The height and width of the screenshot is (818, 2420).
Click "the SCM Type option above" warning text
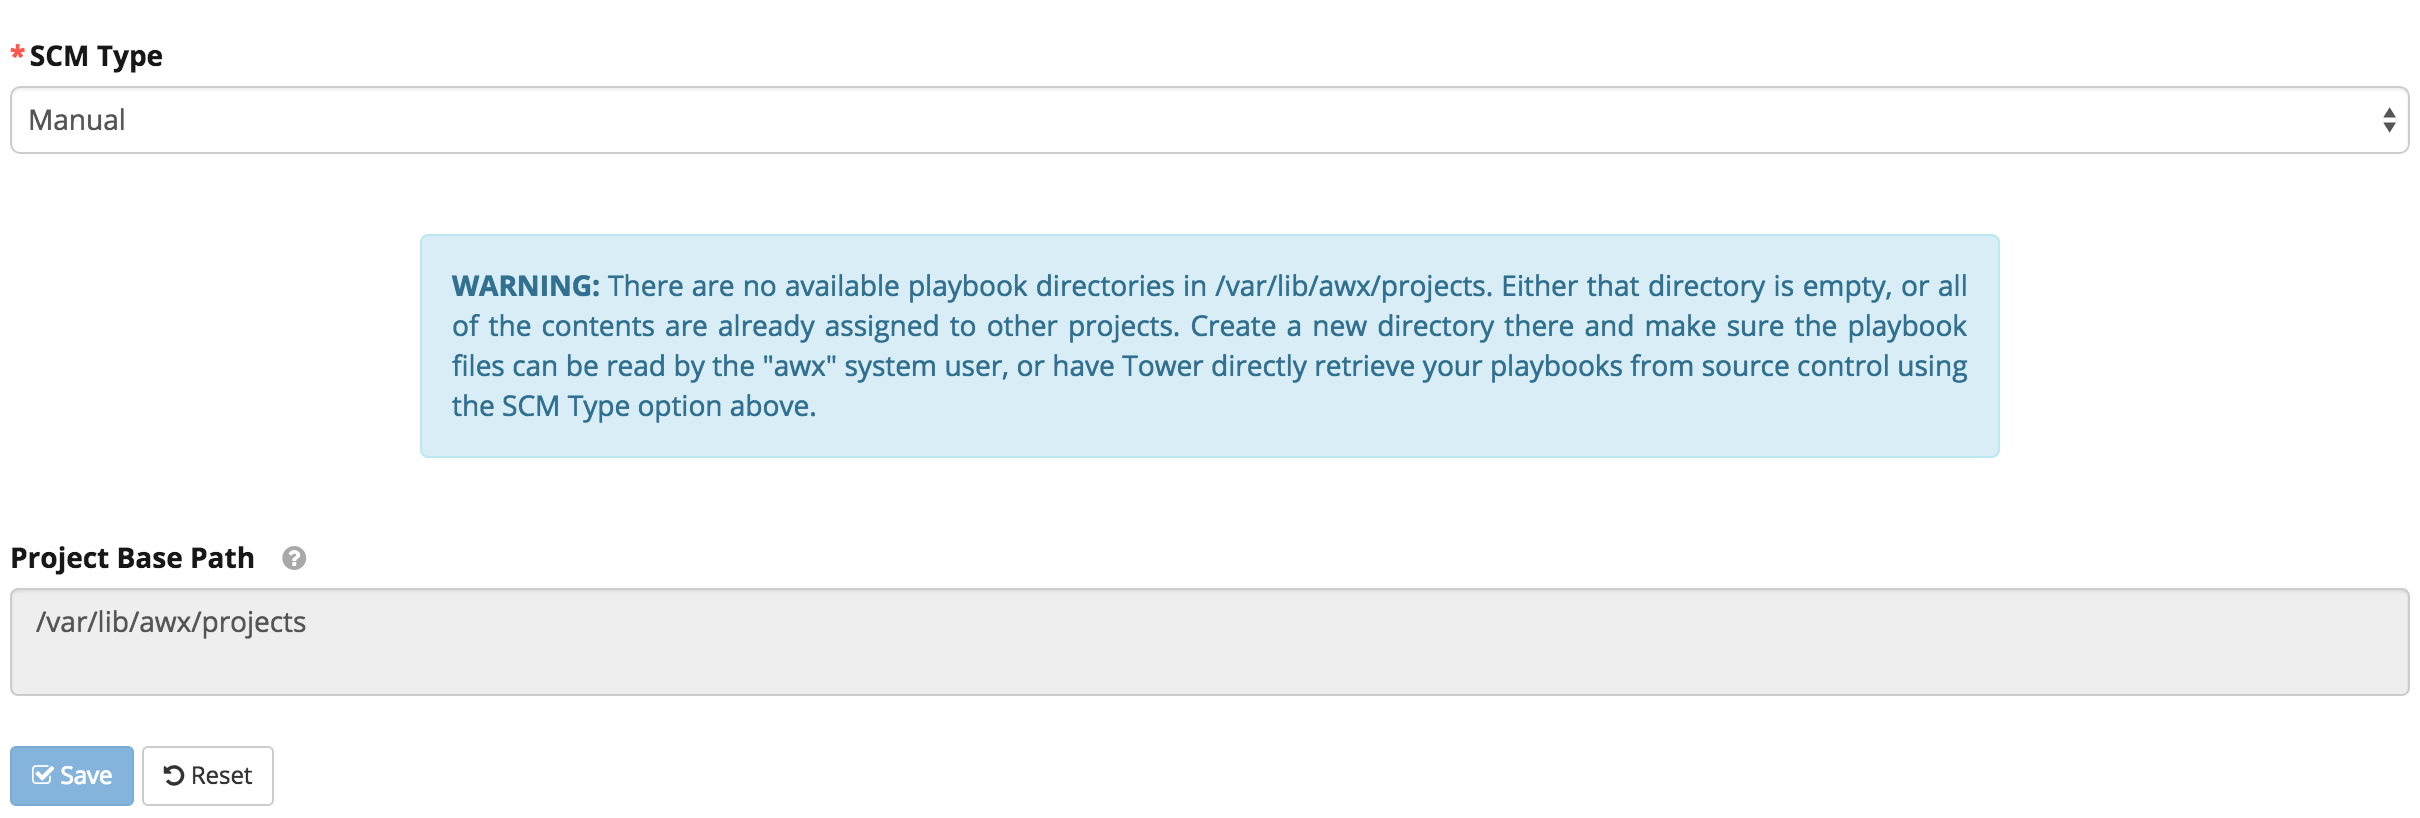tap(634, 406)
